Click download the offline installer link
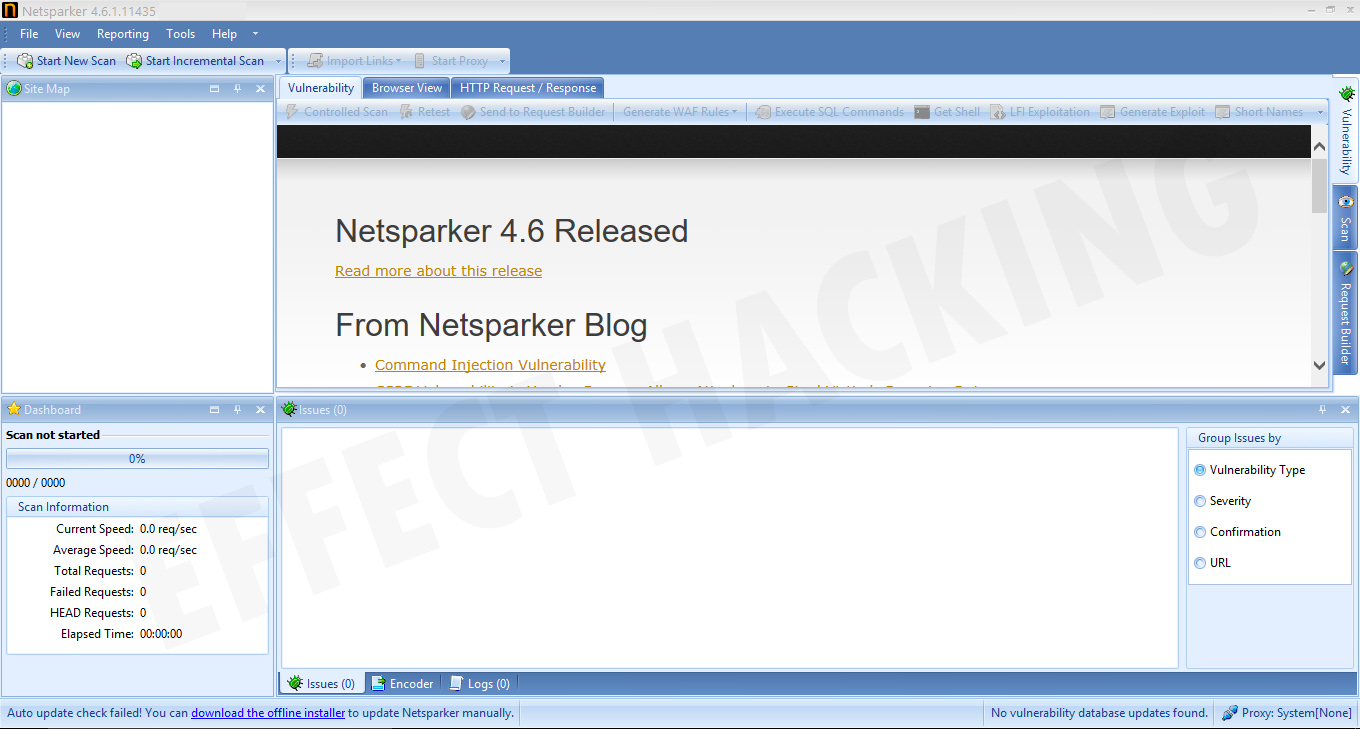The width and height of the screenshot is (1360, 729). 268,713
